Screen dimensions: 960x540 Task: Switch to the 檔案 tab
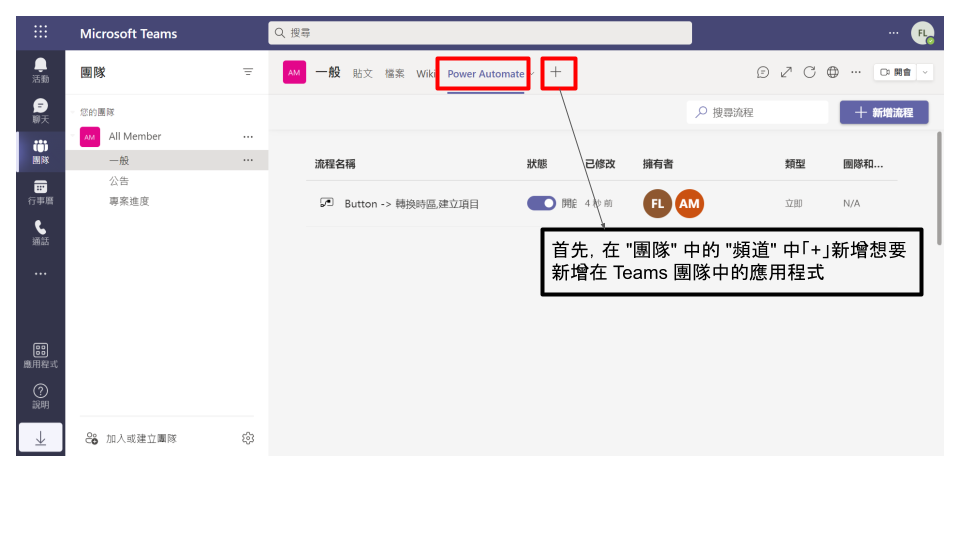tap(394, 73)
